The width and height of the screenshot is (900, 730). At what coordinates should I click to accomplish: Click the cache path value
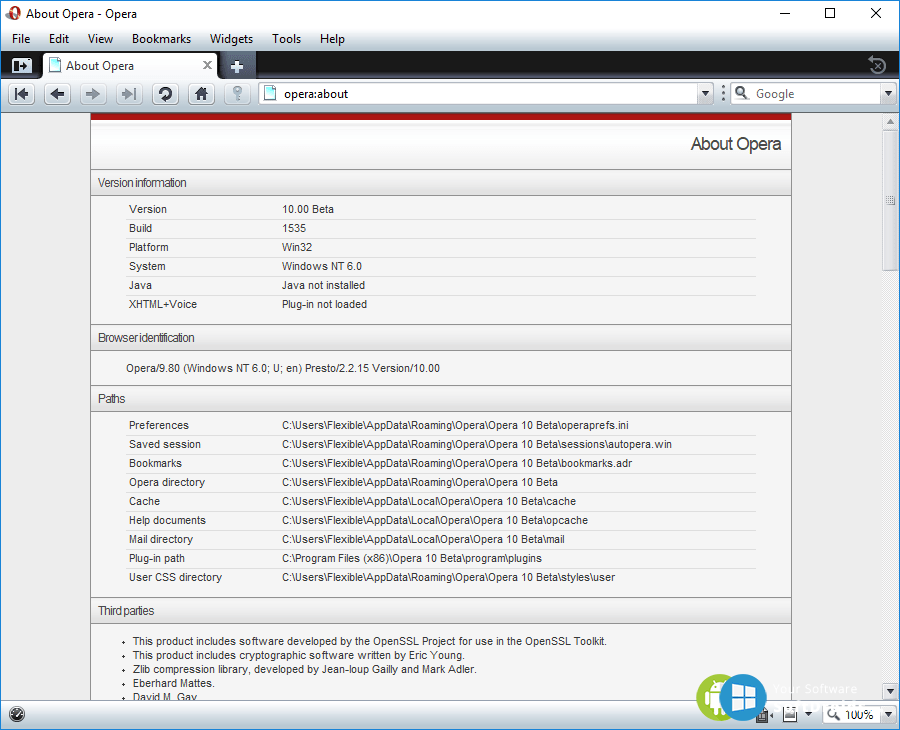pyautogui.click(x=429, y=500)
